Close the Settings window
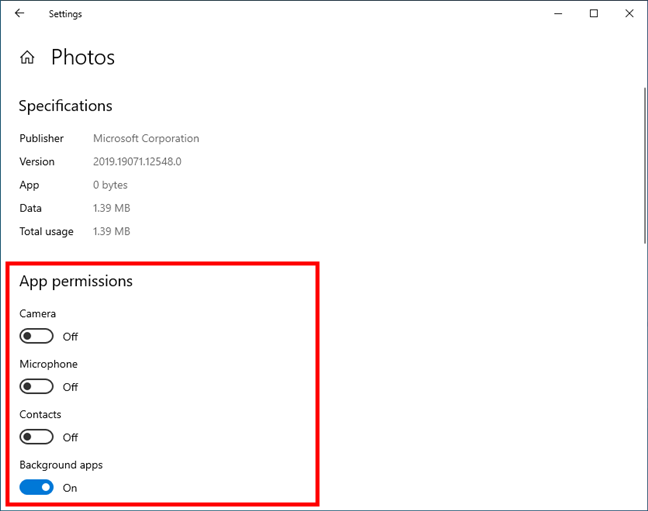Image resolution: width=648 pixels, height=511 pixels. pyautogui.click(x=629, y=14)
